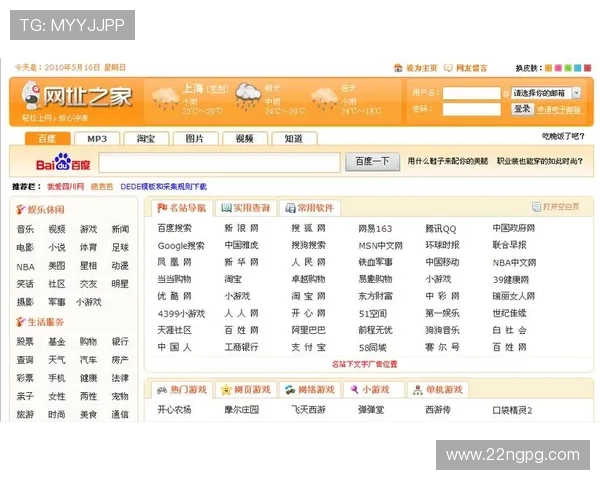Click the 打开空白页 link
Image resolution: width=600 pixels, height=480 pixels.
(x=561, y=207)
